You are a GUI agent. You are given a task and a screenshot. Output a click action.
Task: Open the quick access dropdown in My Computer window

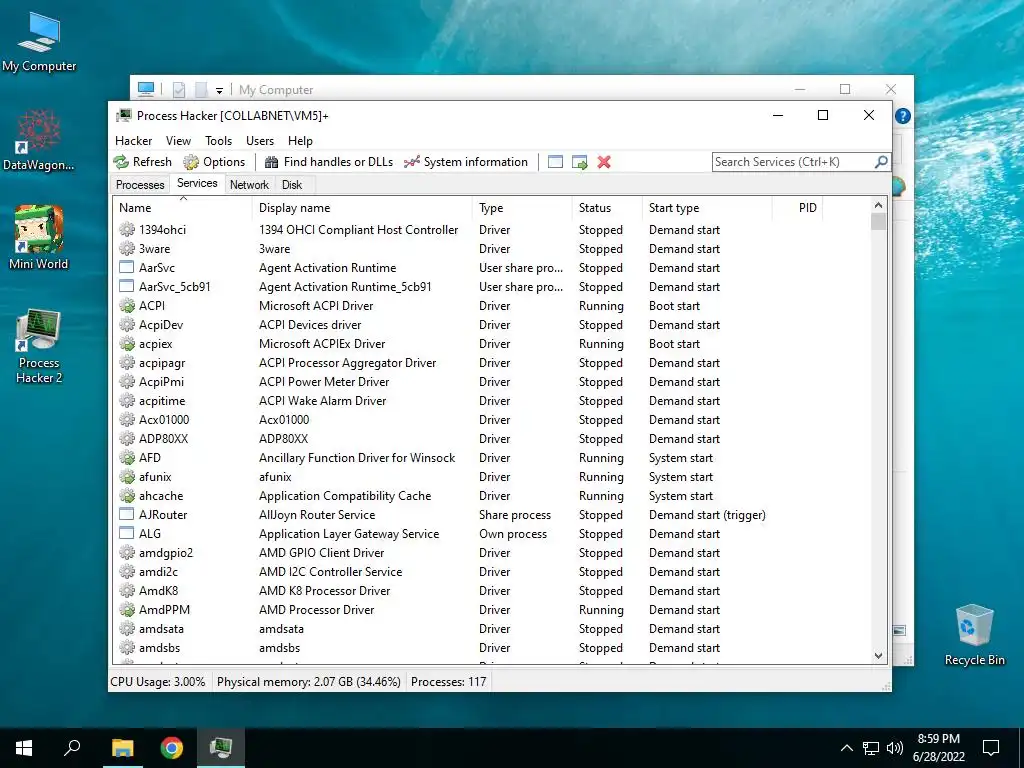219,90
